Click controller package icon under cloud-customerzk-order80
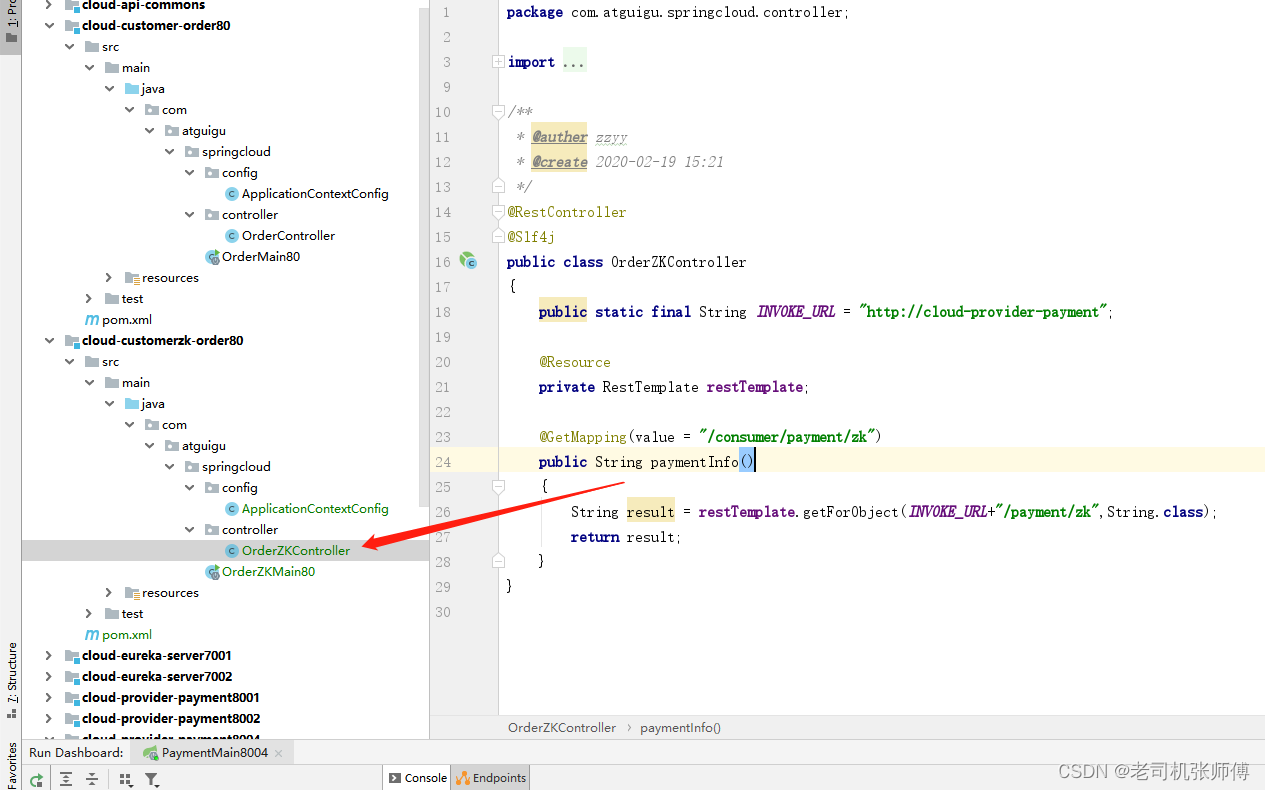The width and height of the screenshot is (1265, 790). [212, 530]
